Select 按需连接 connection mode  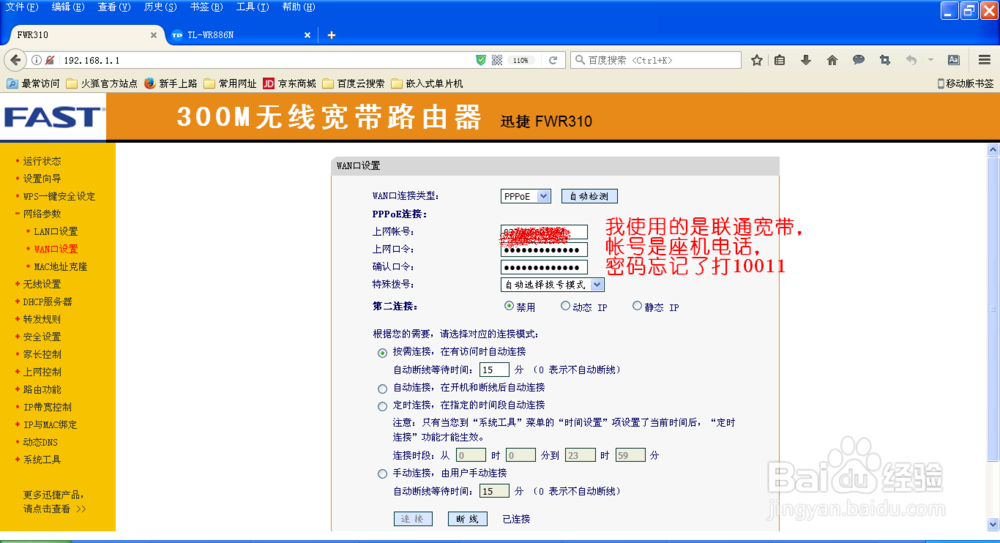click(x=382, y=353)
